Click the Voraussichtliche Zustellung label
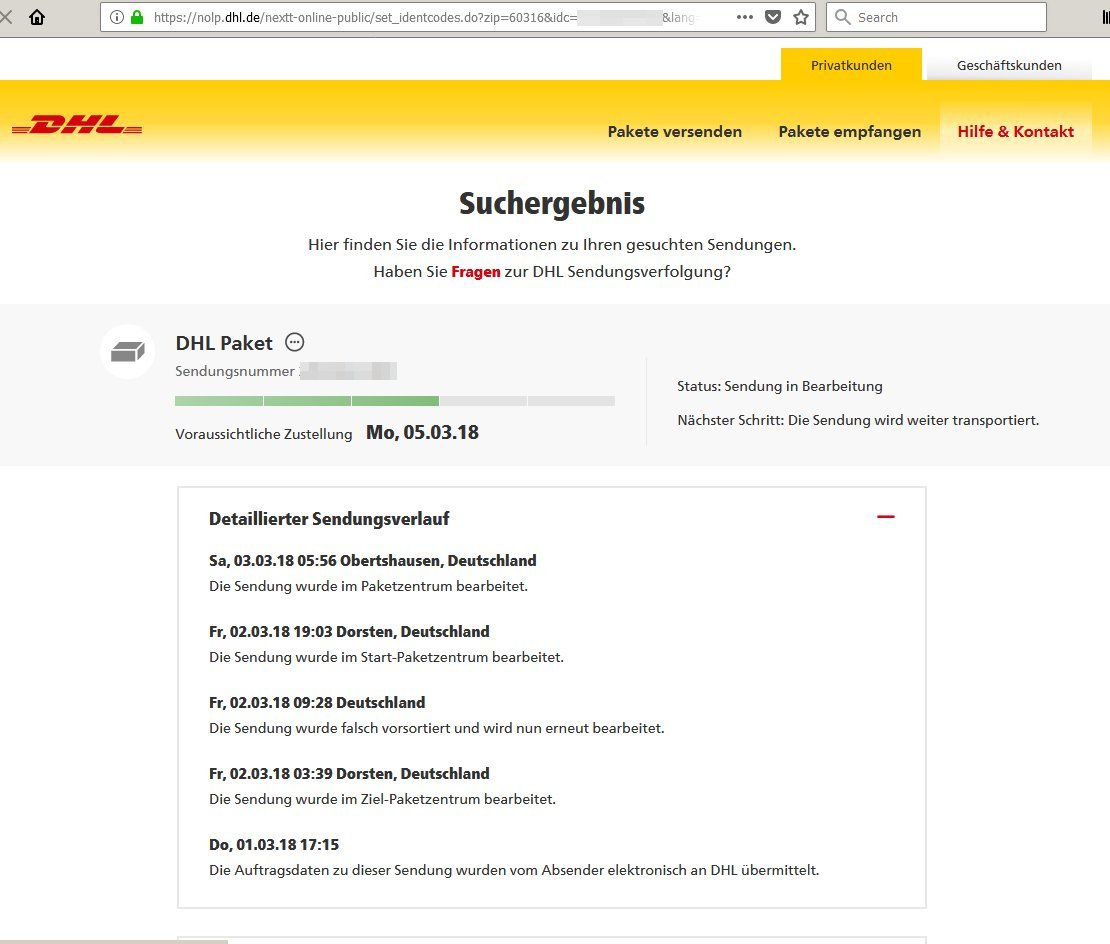The image size is (1110, 944). click(x=263, y=434)
